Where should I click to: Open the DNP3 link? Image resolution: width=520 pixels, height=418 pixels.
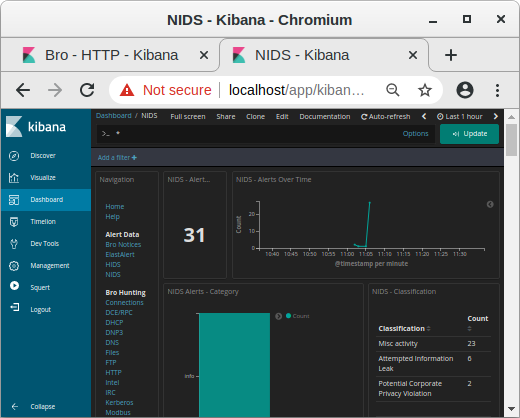[x=114, y=333]
